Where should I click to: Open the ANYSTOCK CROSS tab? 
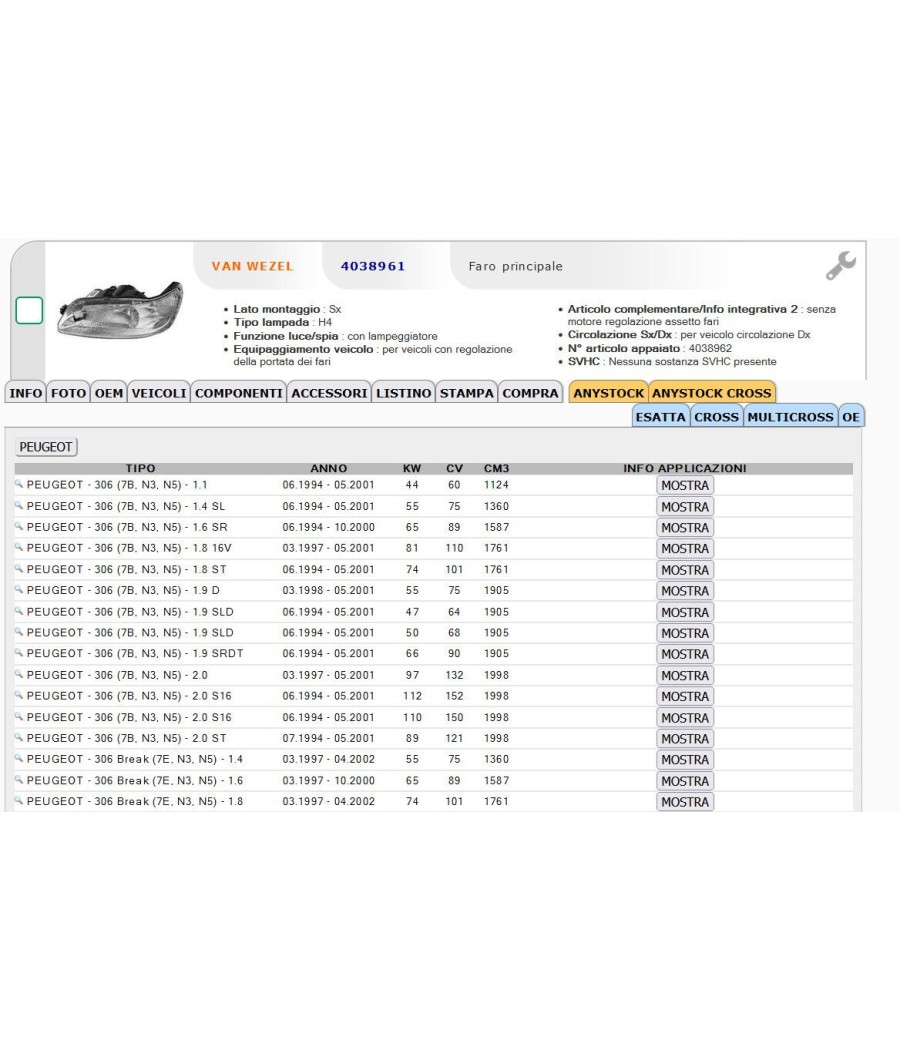712,393
